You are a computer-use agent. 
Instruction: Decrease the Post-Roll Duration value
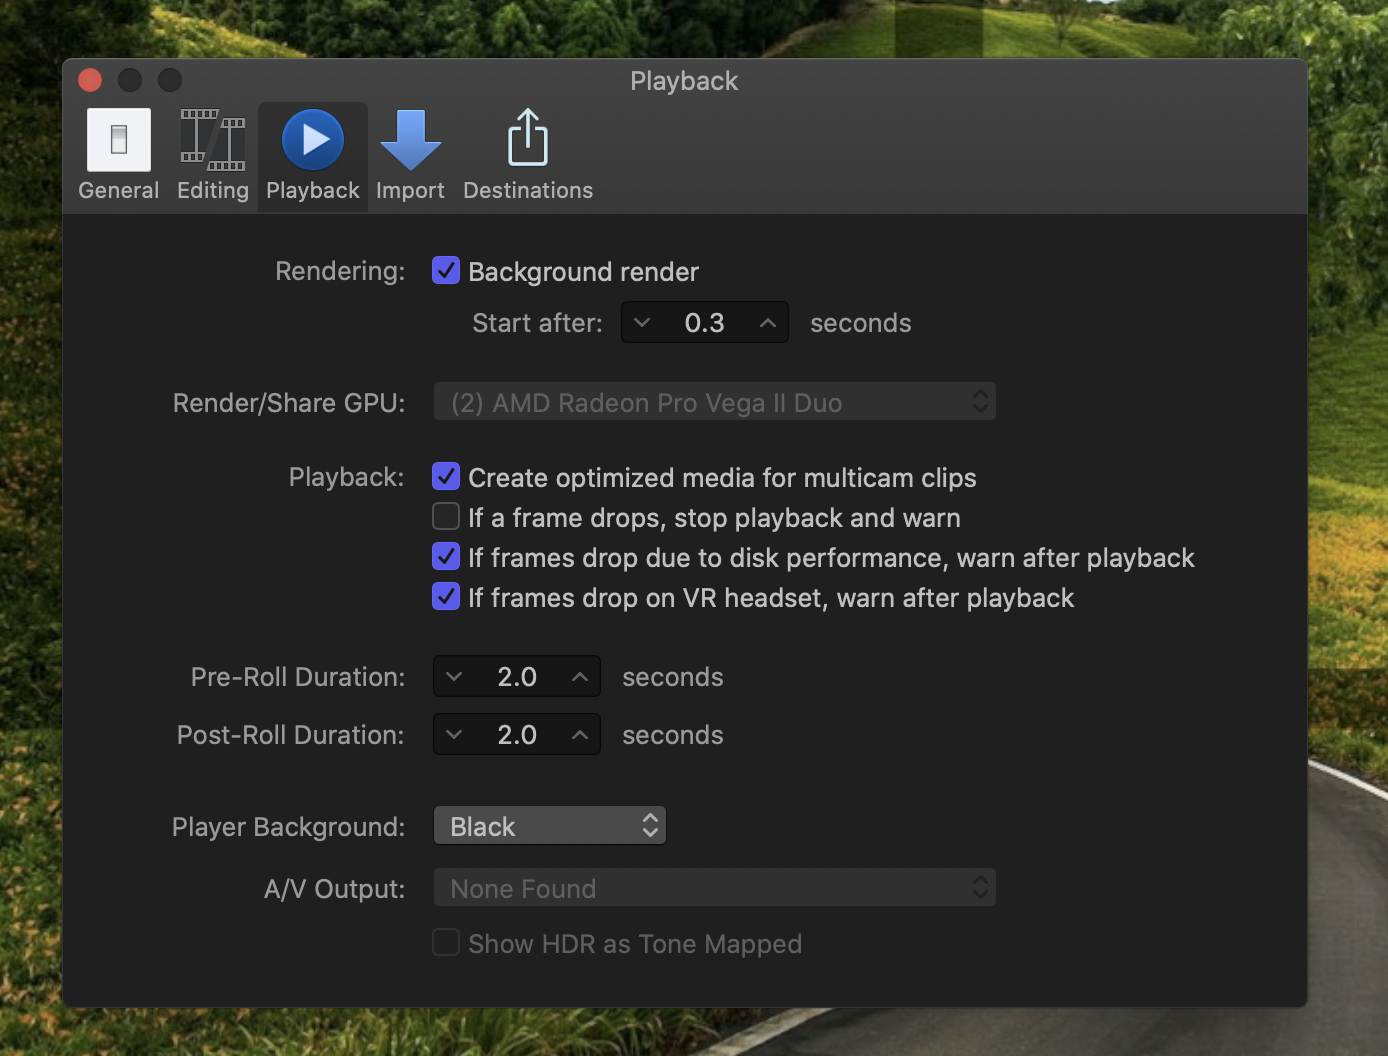point(454,735)
